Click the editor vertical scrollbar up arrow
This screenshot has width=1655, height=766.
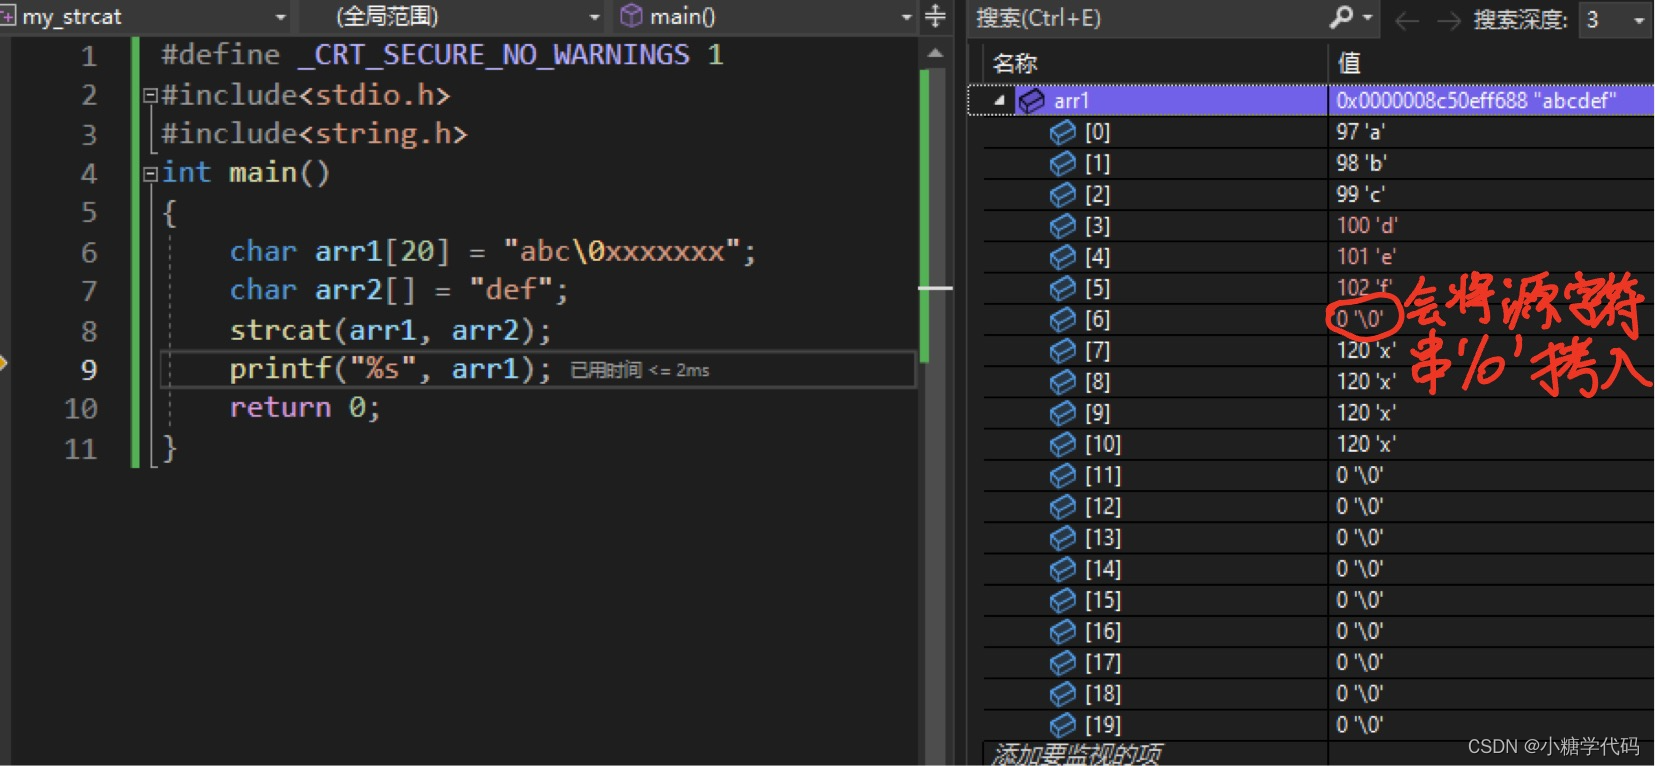tap(935, 53)
